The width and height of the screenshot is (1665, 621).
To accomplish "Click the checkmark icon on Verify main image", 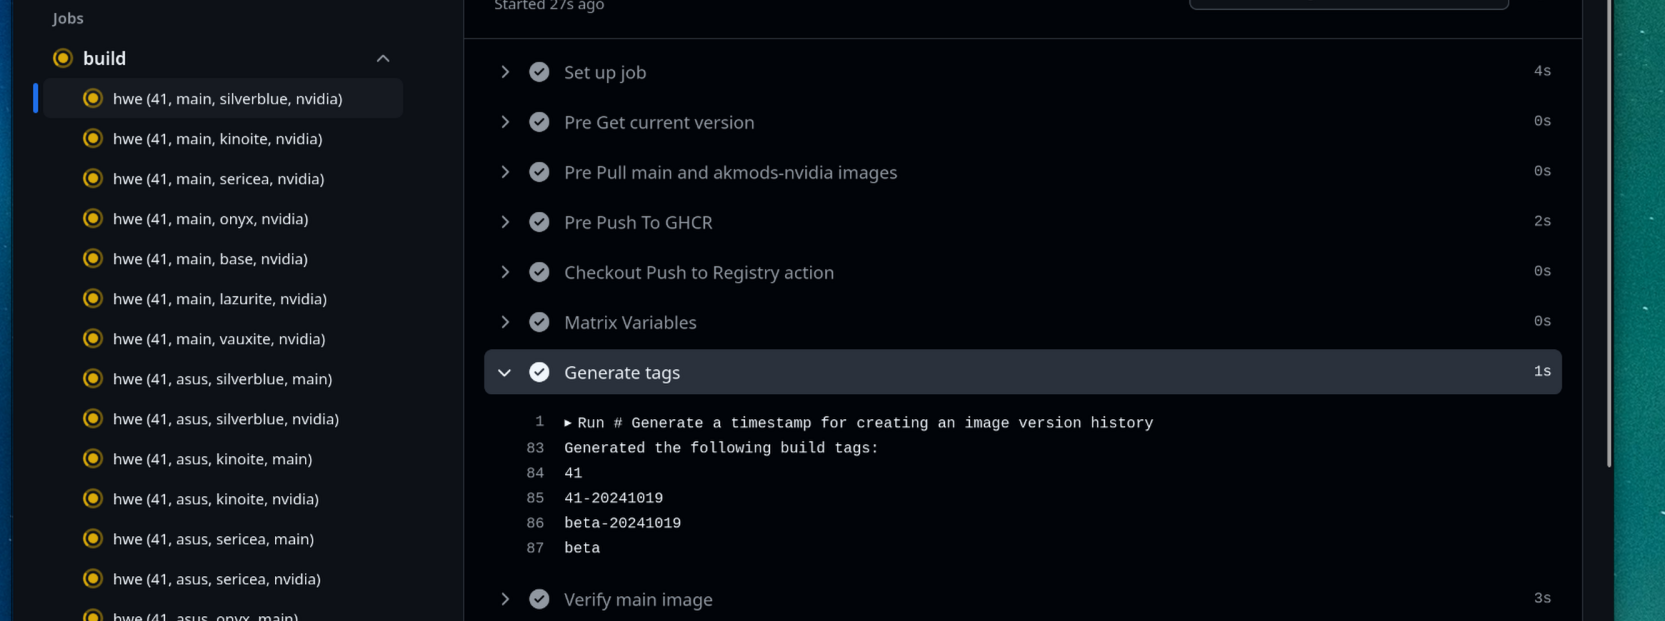I will [539, 599].
